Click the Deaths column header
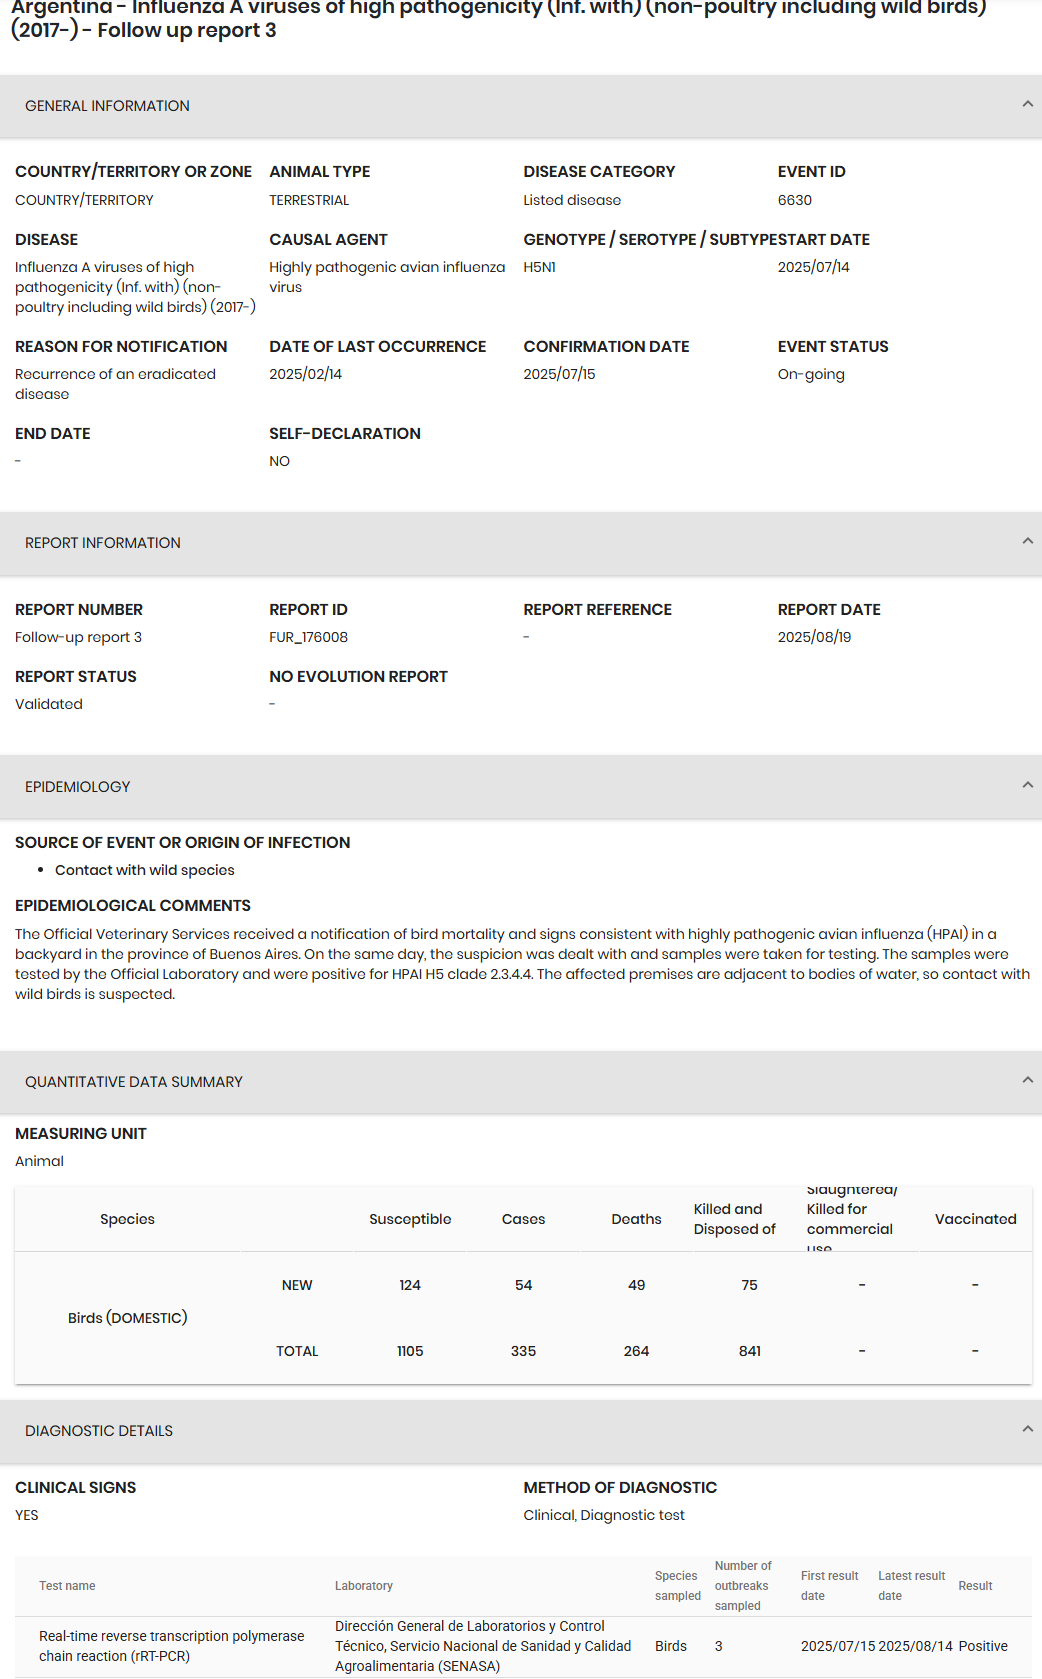The image size is (1042, 1679). [636, 1219]
